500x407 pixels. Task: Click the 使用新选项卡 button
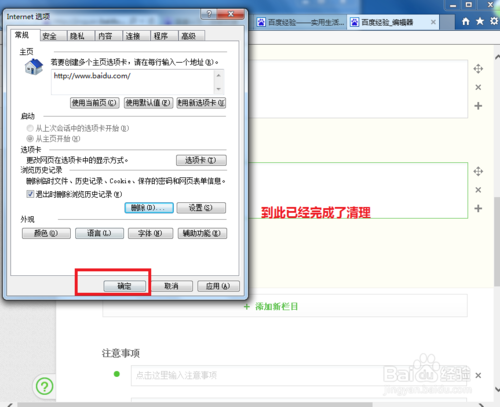click(x=201, y=103)
